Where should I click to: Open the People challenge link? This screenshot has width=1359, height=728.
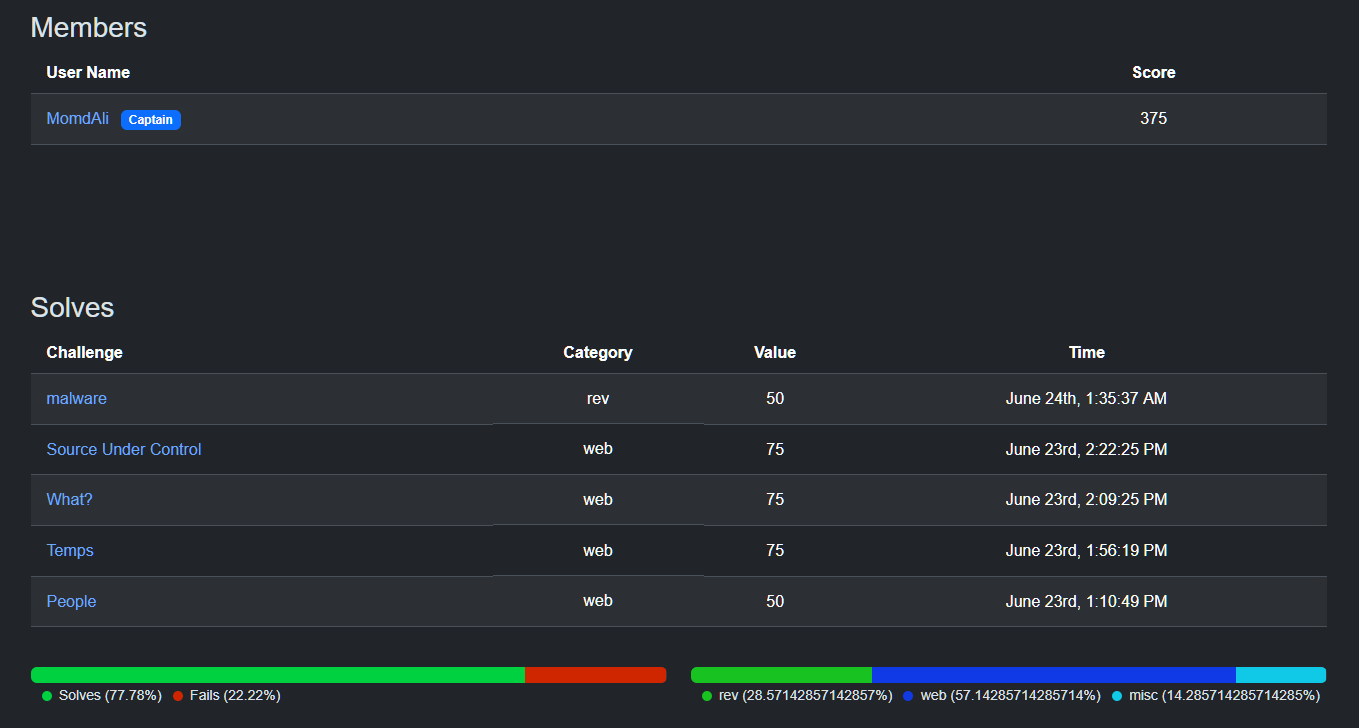[72, 602]
